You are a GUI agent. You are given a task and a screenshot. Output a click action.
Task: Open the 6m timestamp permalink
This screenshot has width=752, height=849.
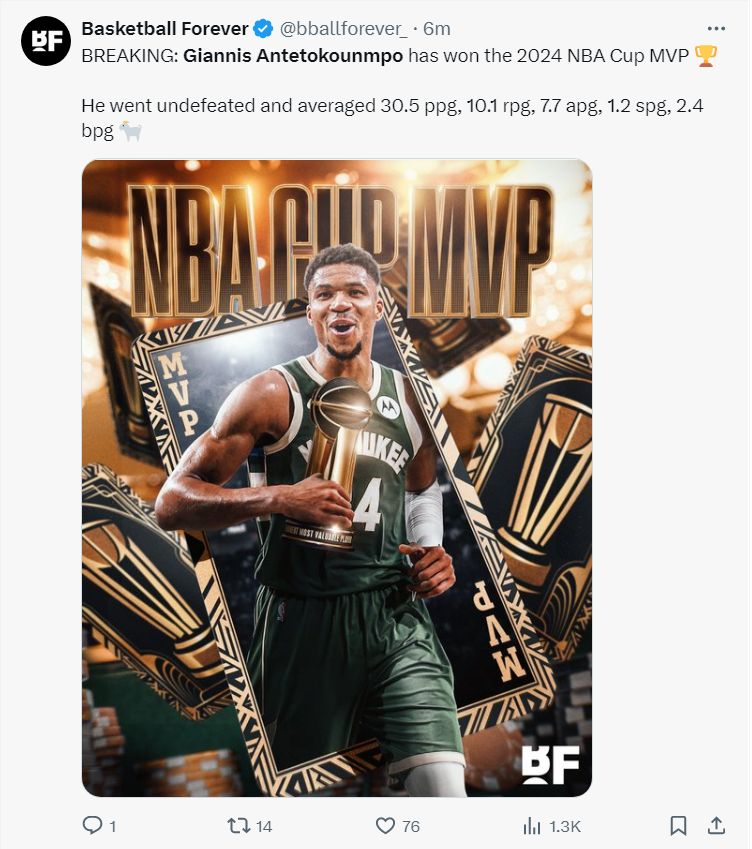tap(436, 28)
